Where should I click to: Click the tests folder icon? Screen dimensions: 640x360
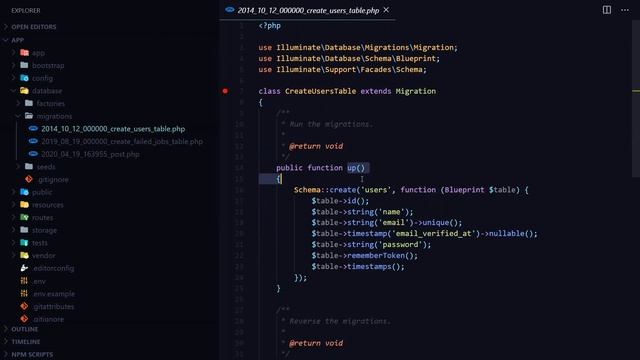tap(24, 242)
